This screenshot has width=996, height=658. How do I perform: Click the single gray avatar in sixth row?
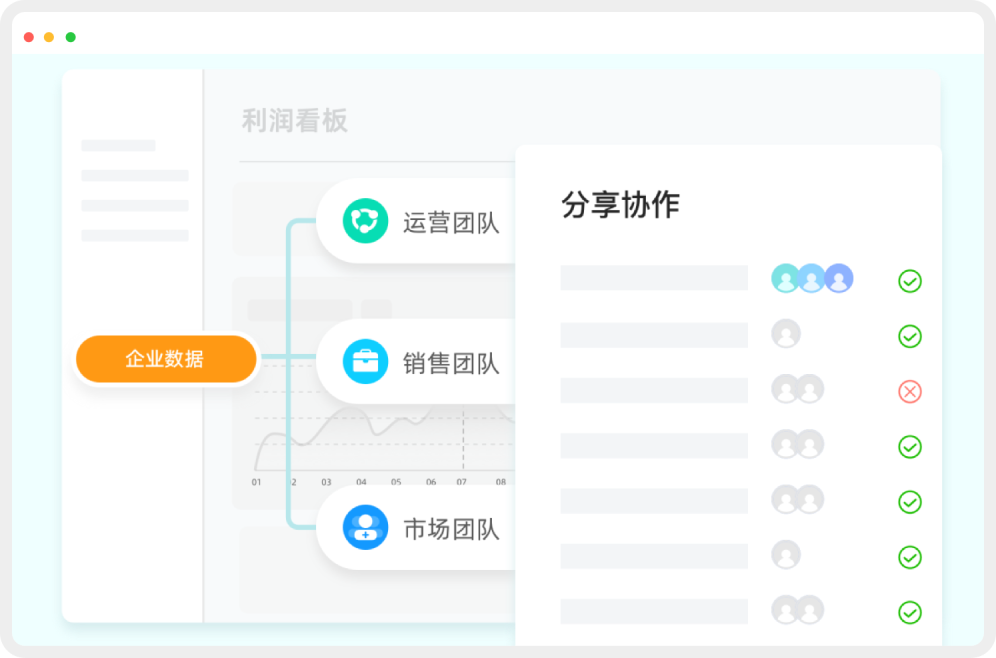[786, 554]
